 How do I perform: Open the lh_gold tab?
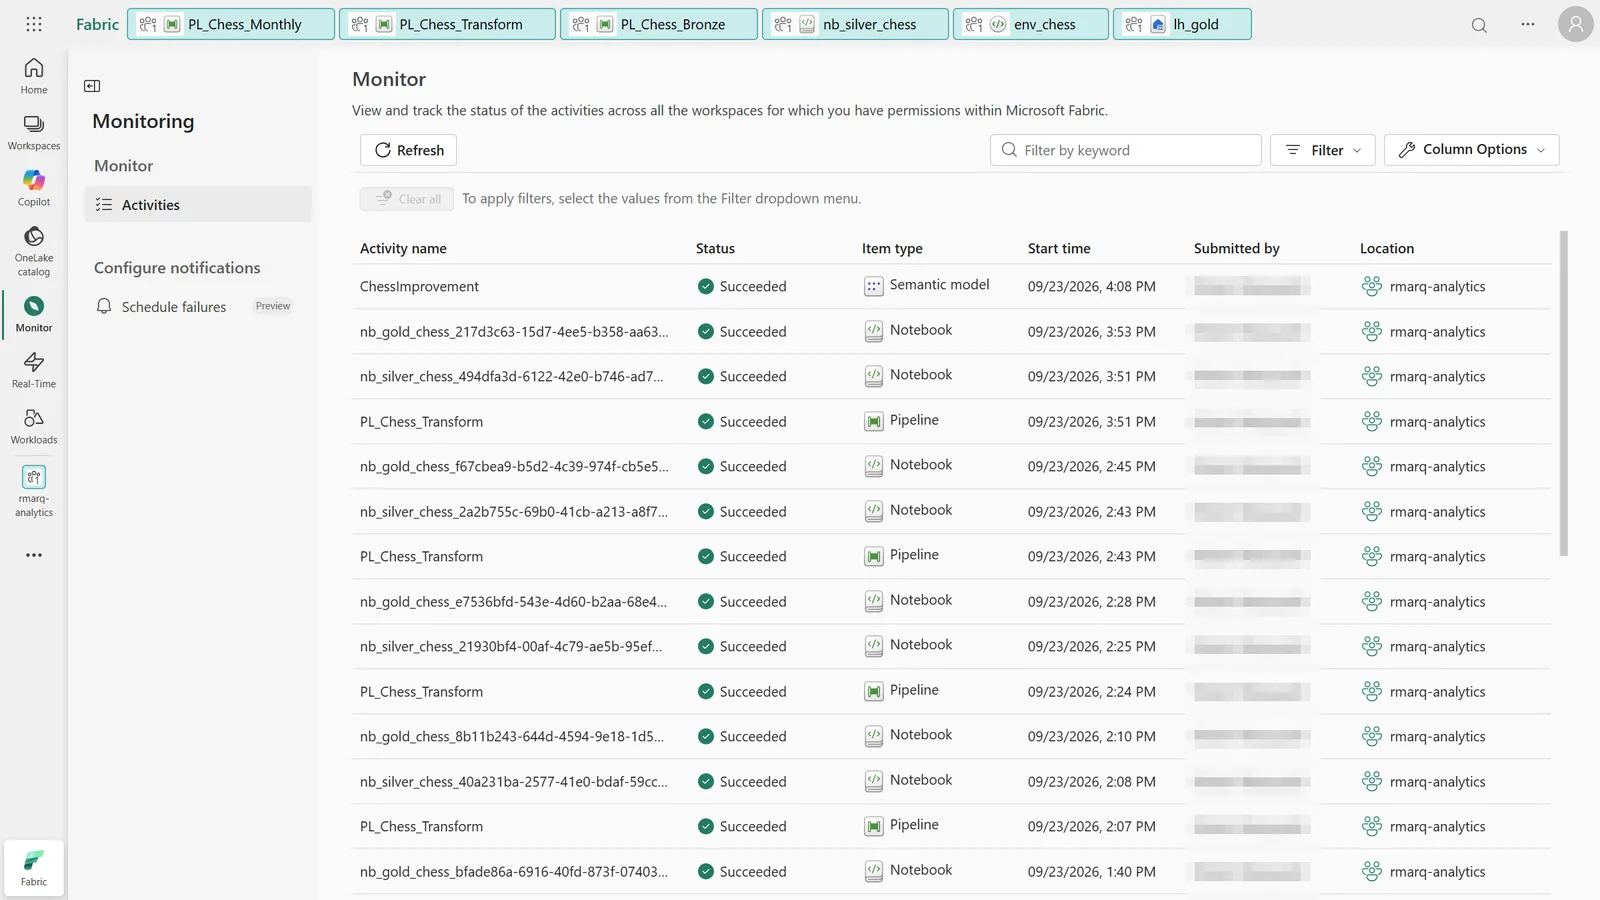tap(1182, 24)
